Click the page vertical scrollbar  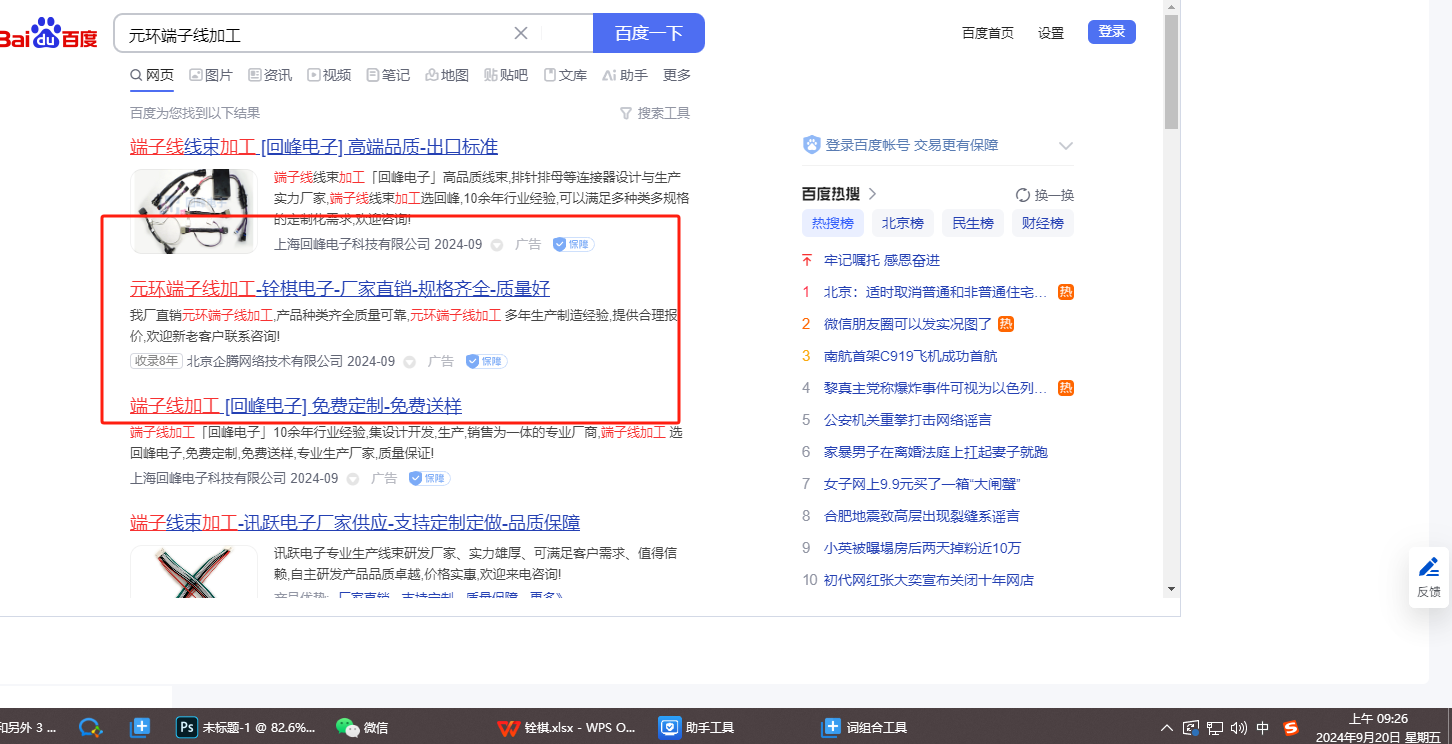[1171, 72]
